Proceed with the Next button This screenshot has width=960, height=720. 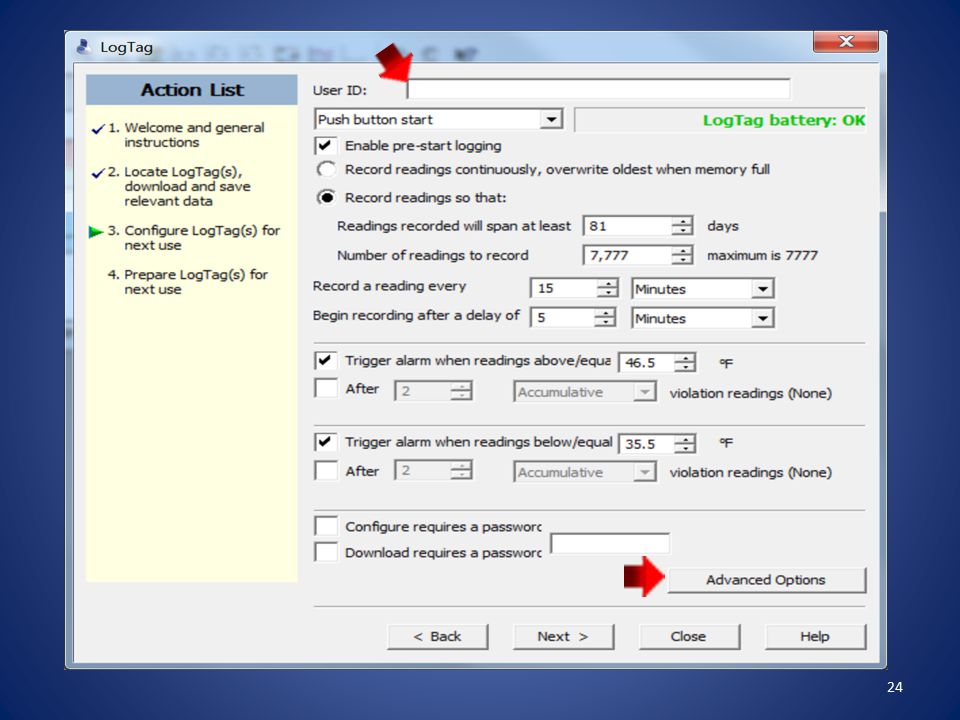pos(563,637)
